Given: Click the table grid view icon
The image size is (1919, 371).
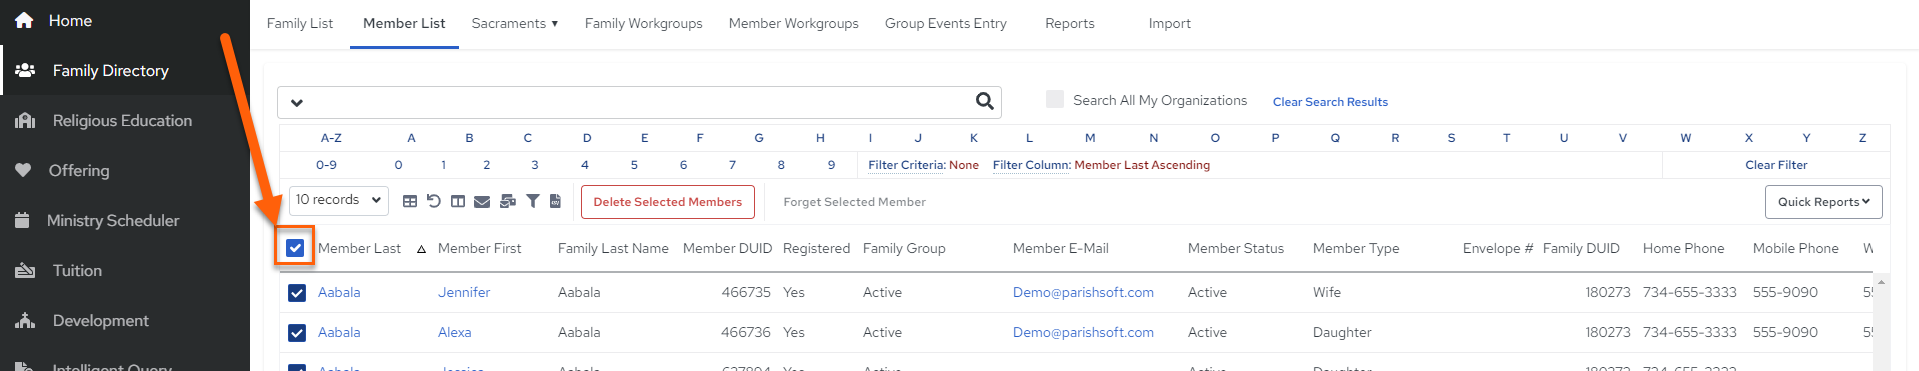Looking at the screenshot, I should (410, 201).
